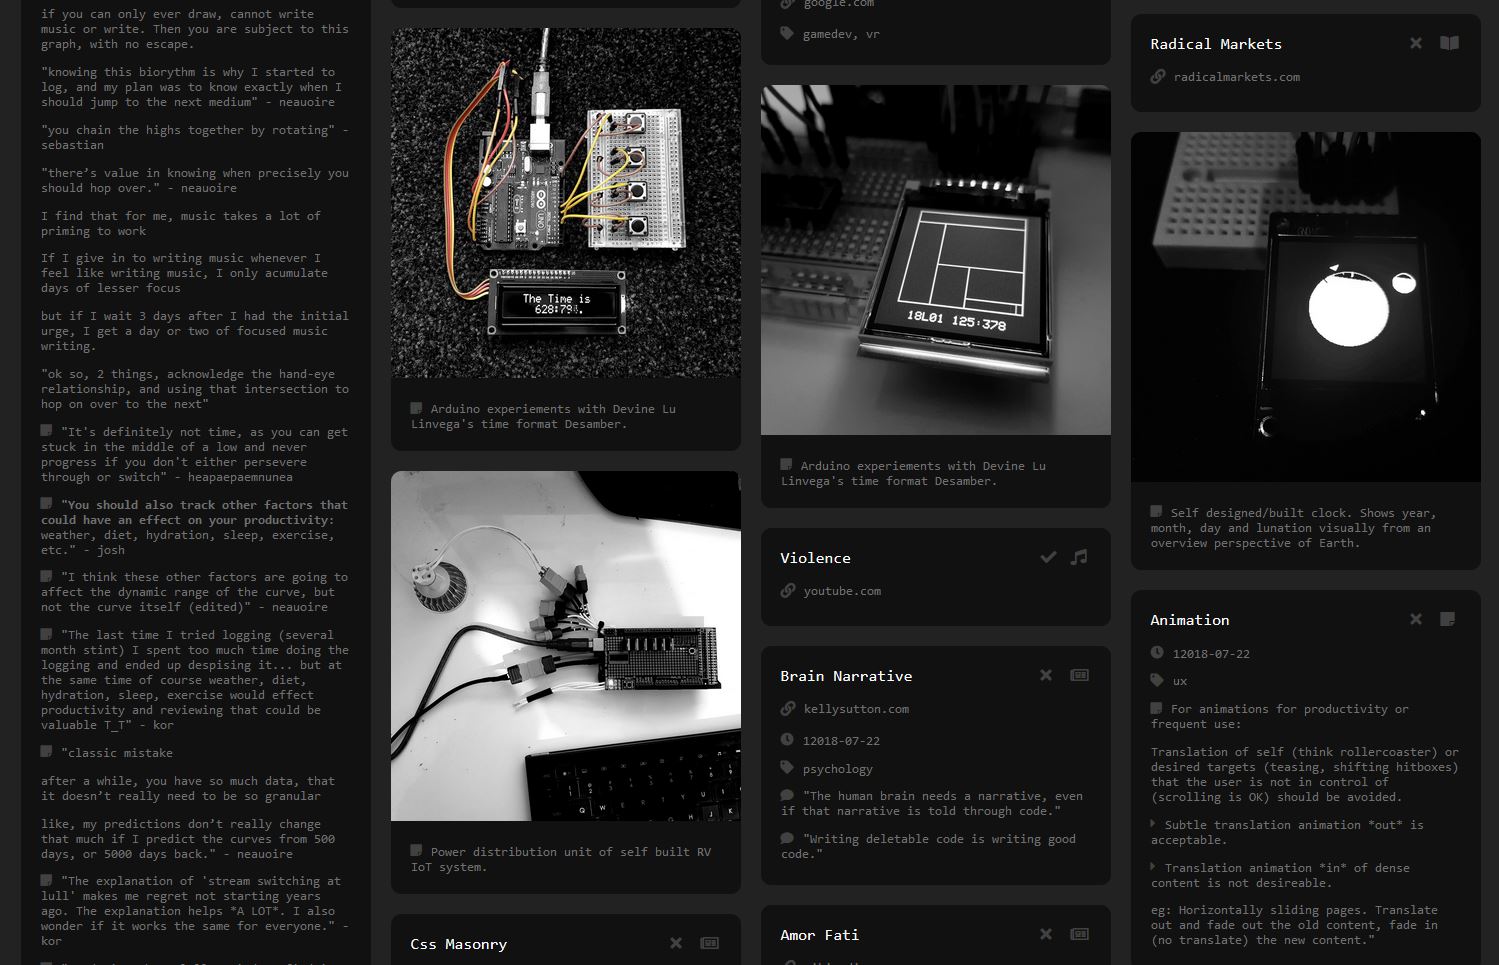The width and height of the screenshot is (1499, 965).
Task: Open the small grid display screen photo
Action: [x=936, y=260]
